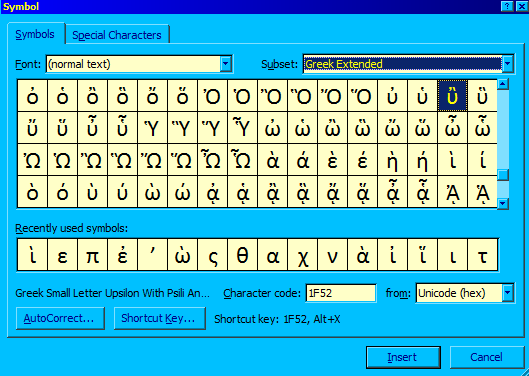
Task: Select the first symbol ὀ in the top grid row
Action: (x=32, y=96)
